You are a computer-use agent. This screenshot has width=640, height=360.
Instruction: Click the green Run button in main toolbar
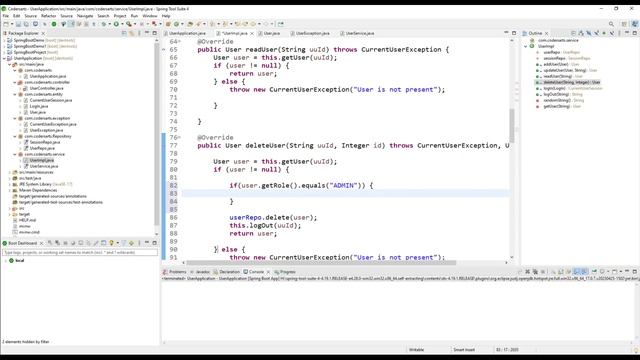[116, 24]
